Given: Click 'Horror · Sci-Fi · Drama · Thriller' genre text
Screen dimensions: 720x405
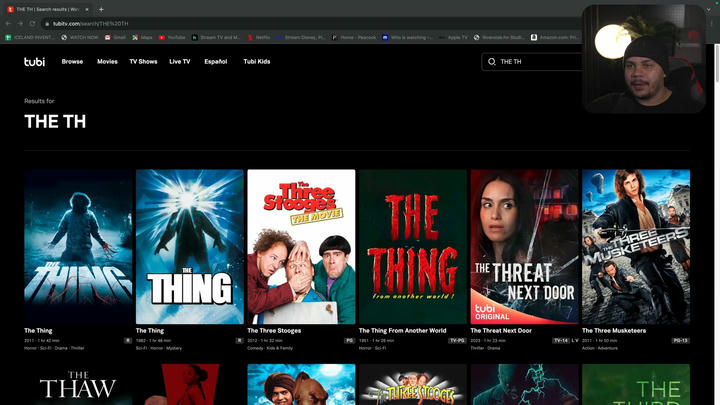Looking at the screenshot, I should point(54,348).
